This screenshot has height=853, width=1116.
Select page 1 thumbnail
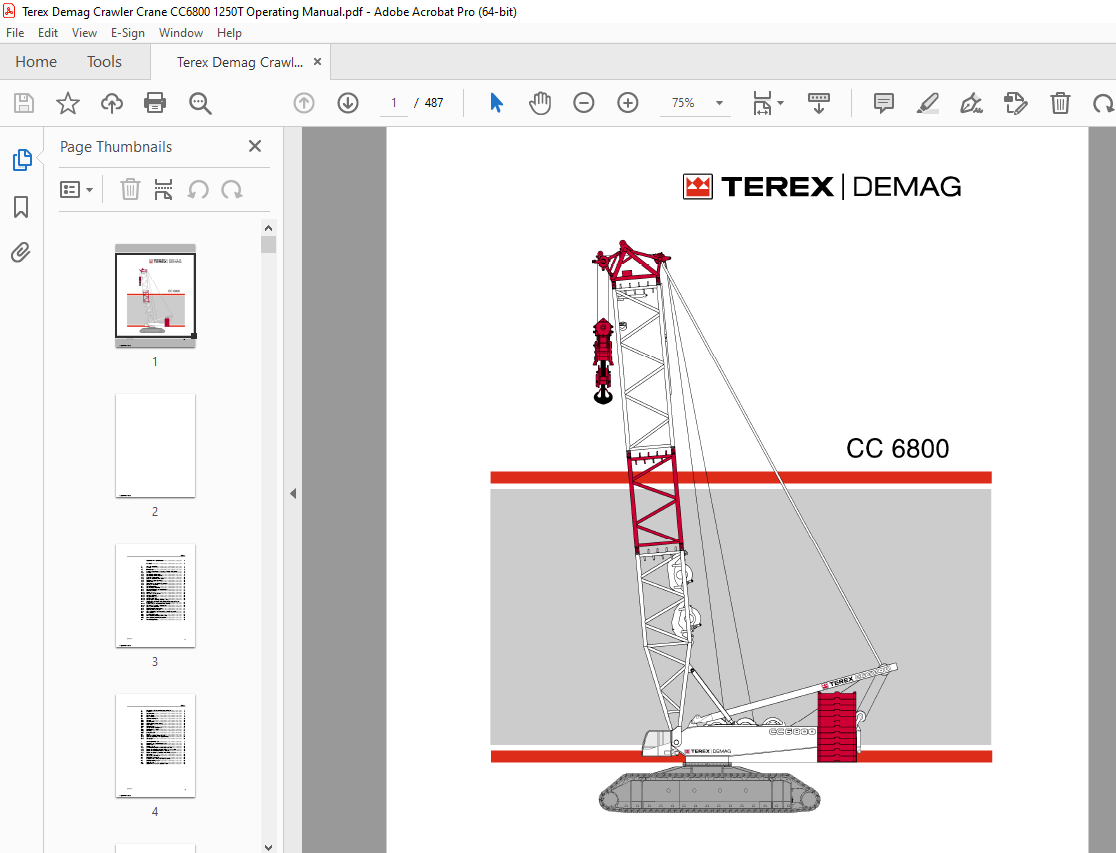tap(155, 295)
